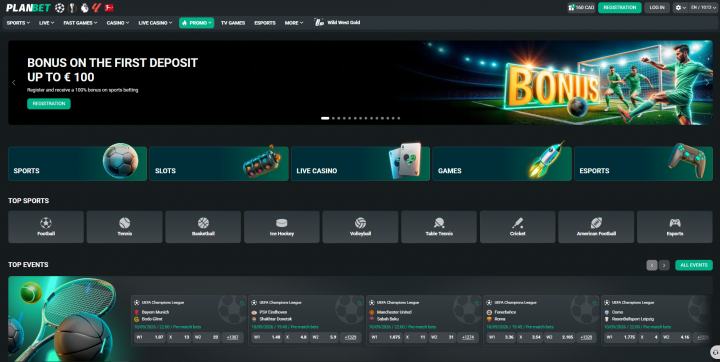Go to previous top events page
Screen dimensions: 720x362
point(652,265)
